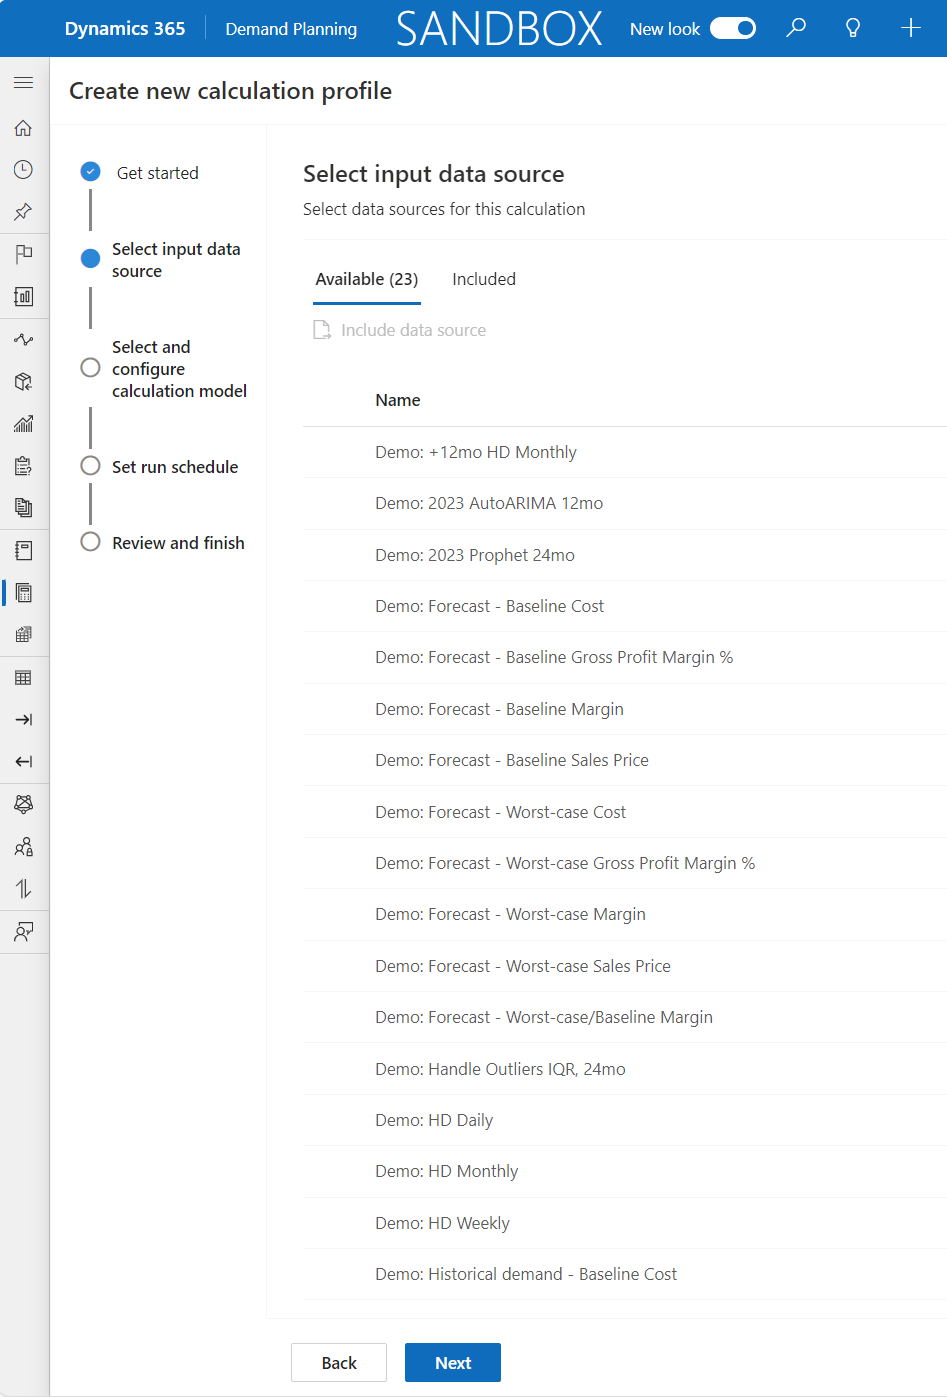Select row Demo: 2023 AutoARIMA 12mo
Viewport: 947px width, 1397px height.
[625, 503]
